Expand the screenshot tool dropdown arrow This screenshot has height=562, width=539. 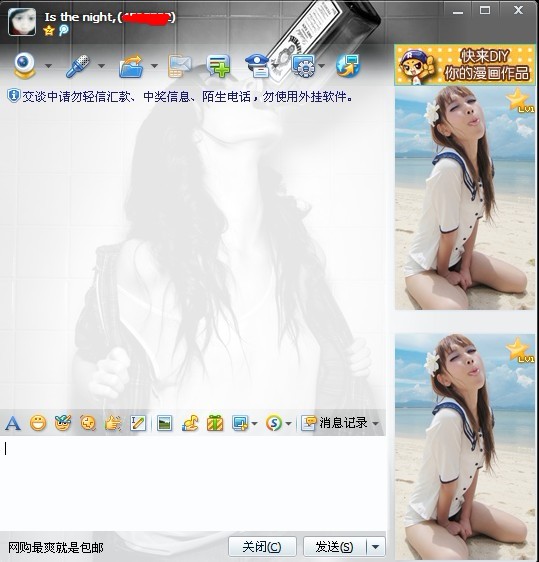tap(254, 424)
